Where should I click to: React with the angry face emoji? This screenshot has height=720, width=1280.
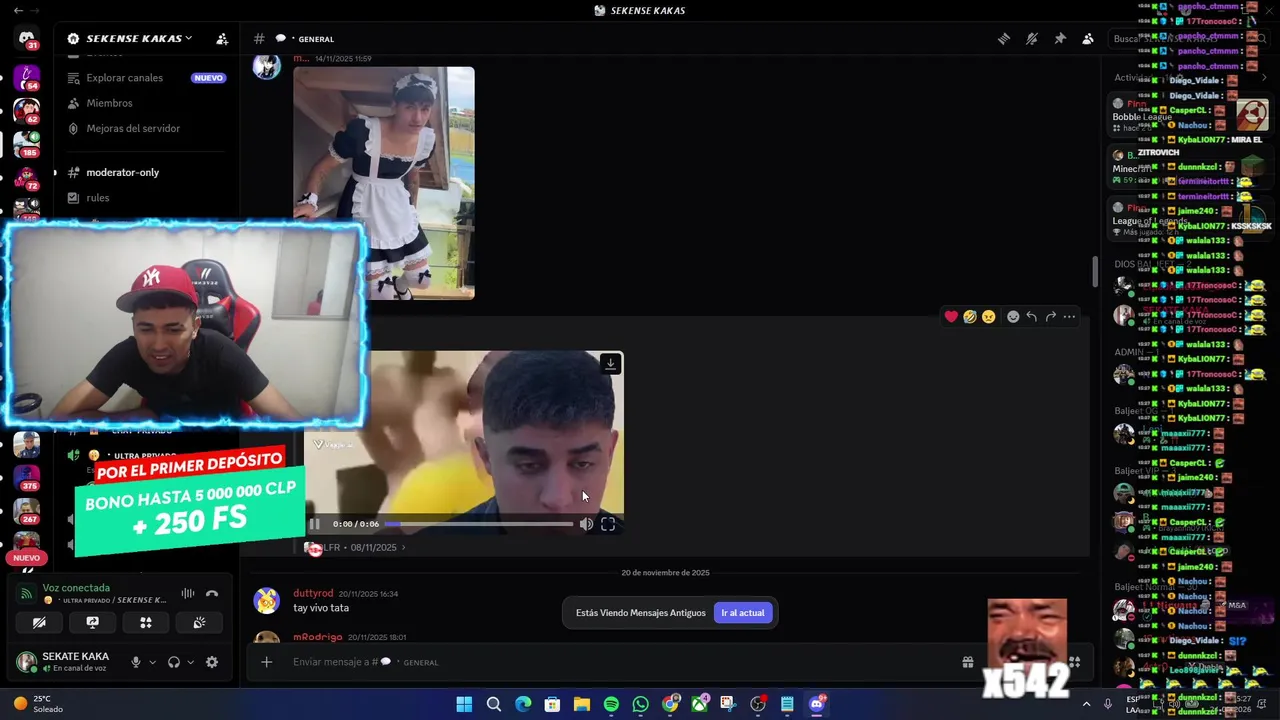(989, 316)
